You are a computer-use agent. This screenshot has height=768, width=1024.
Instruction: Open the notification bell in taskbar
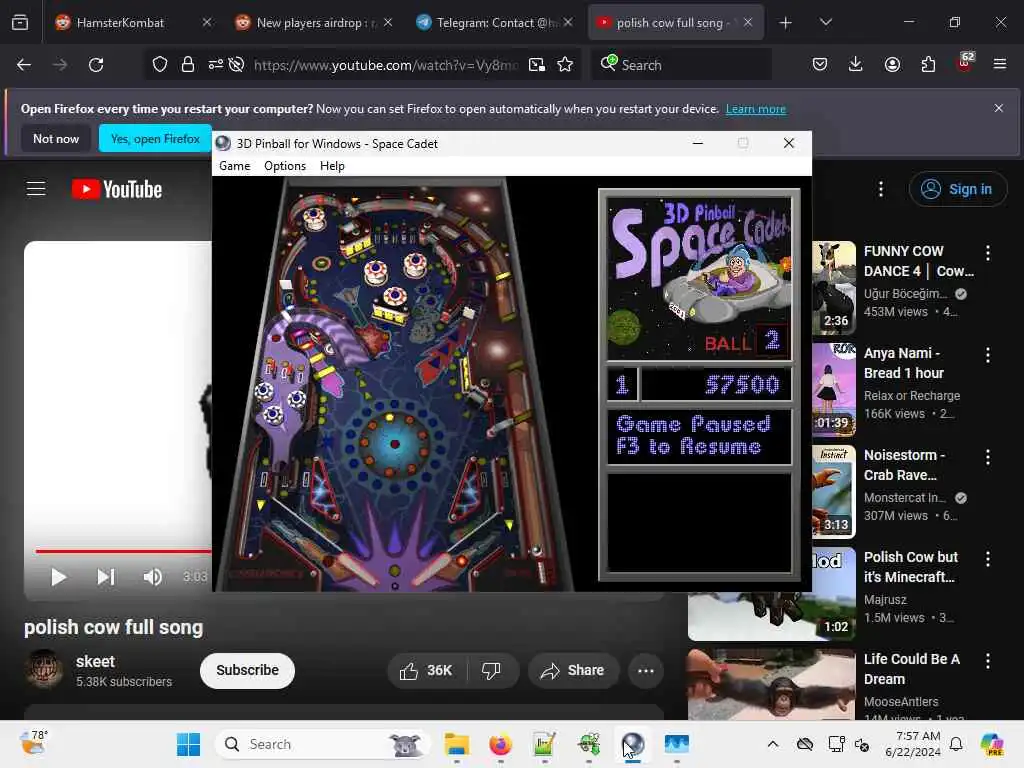point(956,744)
